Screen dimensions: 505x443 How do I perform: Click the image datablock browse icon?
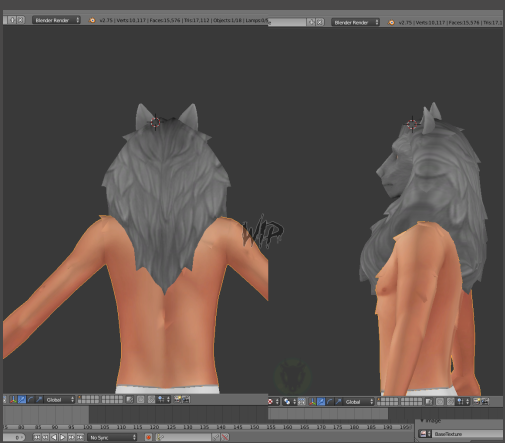(425, 434)
